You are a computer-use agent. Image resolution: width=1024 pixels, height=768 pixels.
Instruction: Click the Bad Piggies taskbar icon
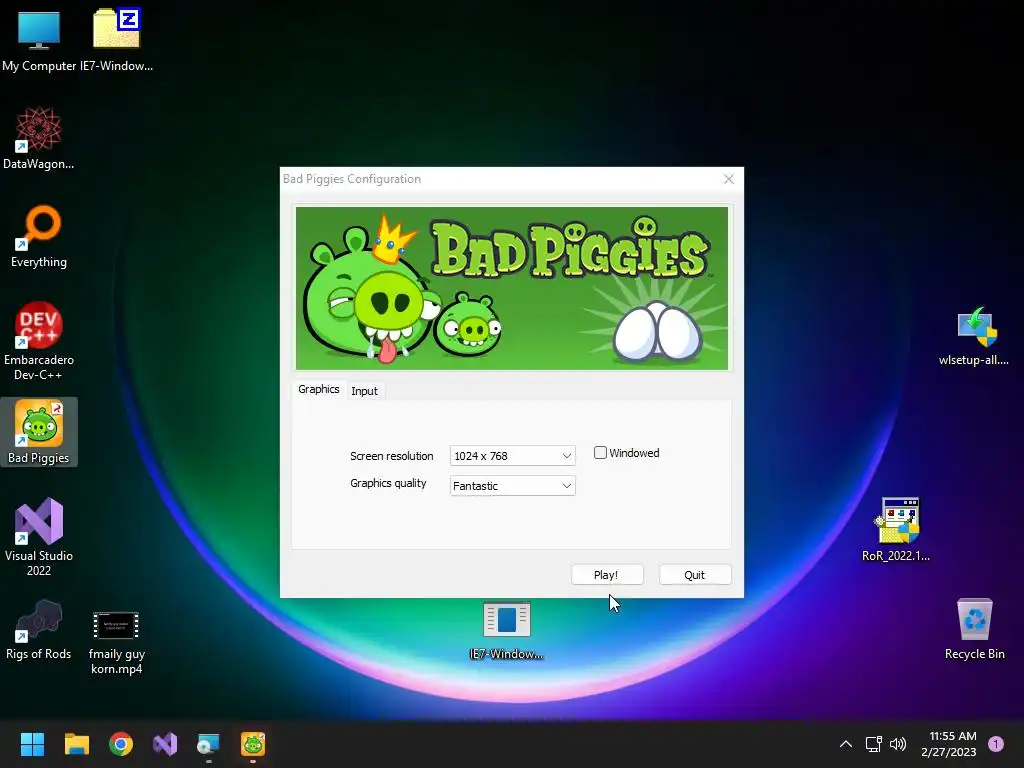pyautogui.click(x=253, y=744)
